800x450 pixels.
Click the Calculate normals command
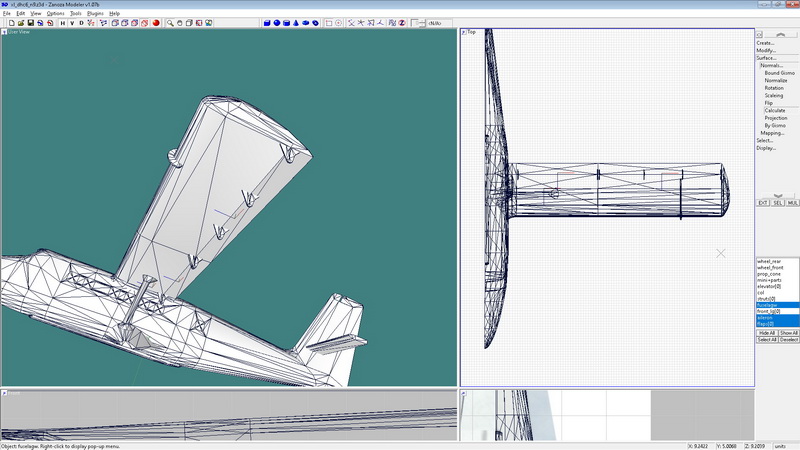pos(775,110)
